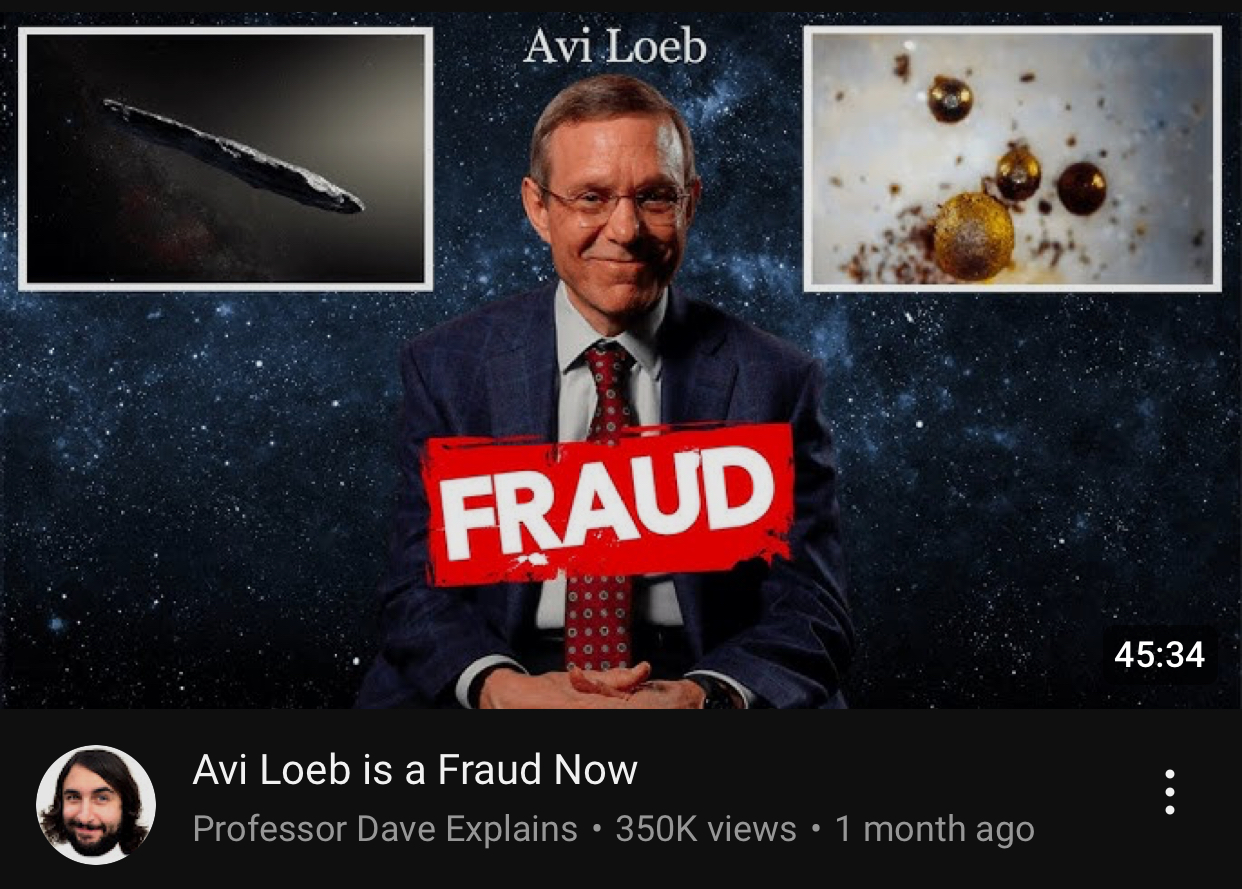Click the golden spherules inset picture
This screenshot has height=889, width=1242.
tap(1013, 159)
